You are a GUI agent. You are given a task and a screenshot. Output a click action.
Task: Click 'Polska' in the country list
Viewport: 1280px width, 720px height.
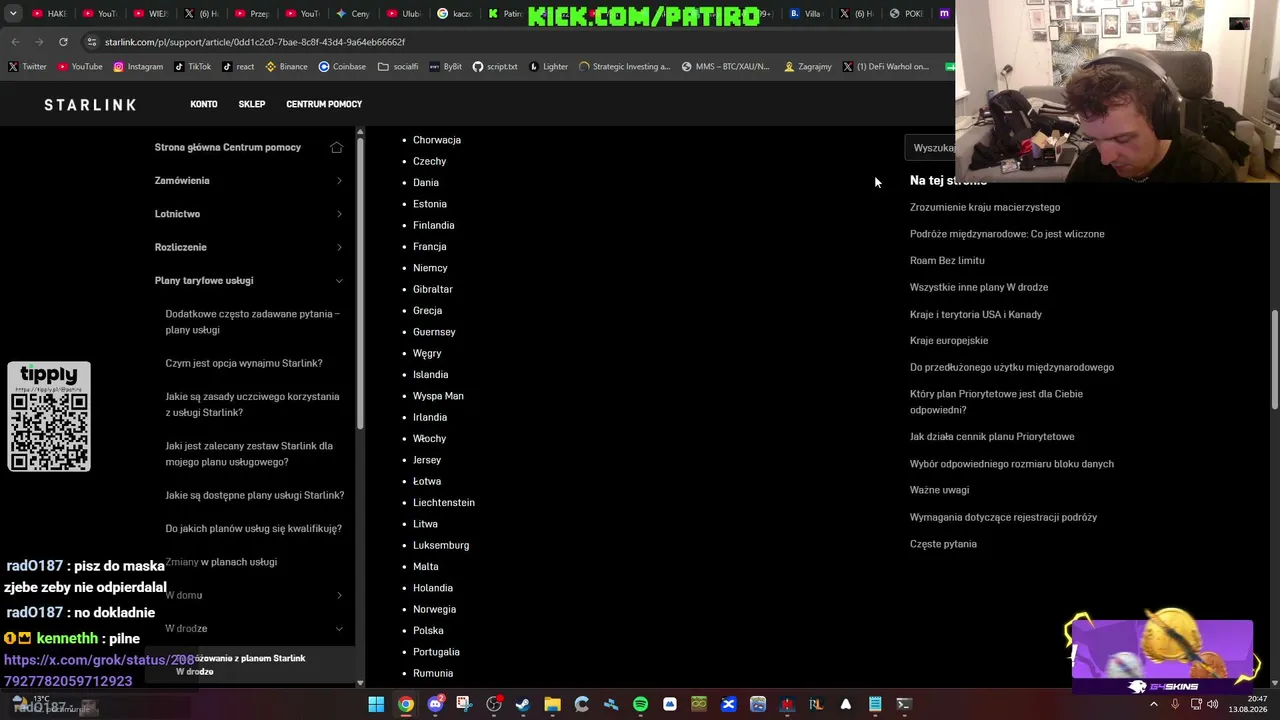coord(428,631)
